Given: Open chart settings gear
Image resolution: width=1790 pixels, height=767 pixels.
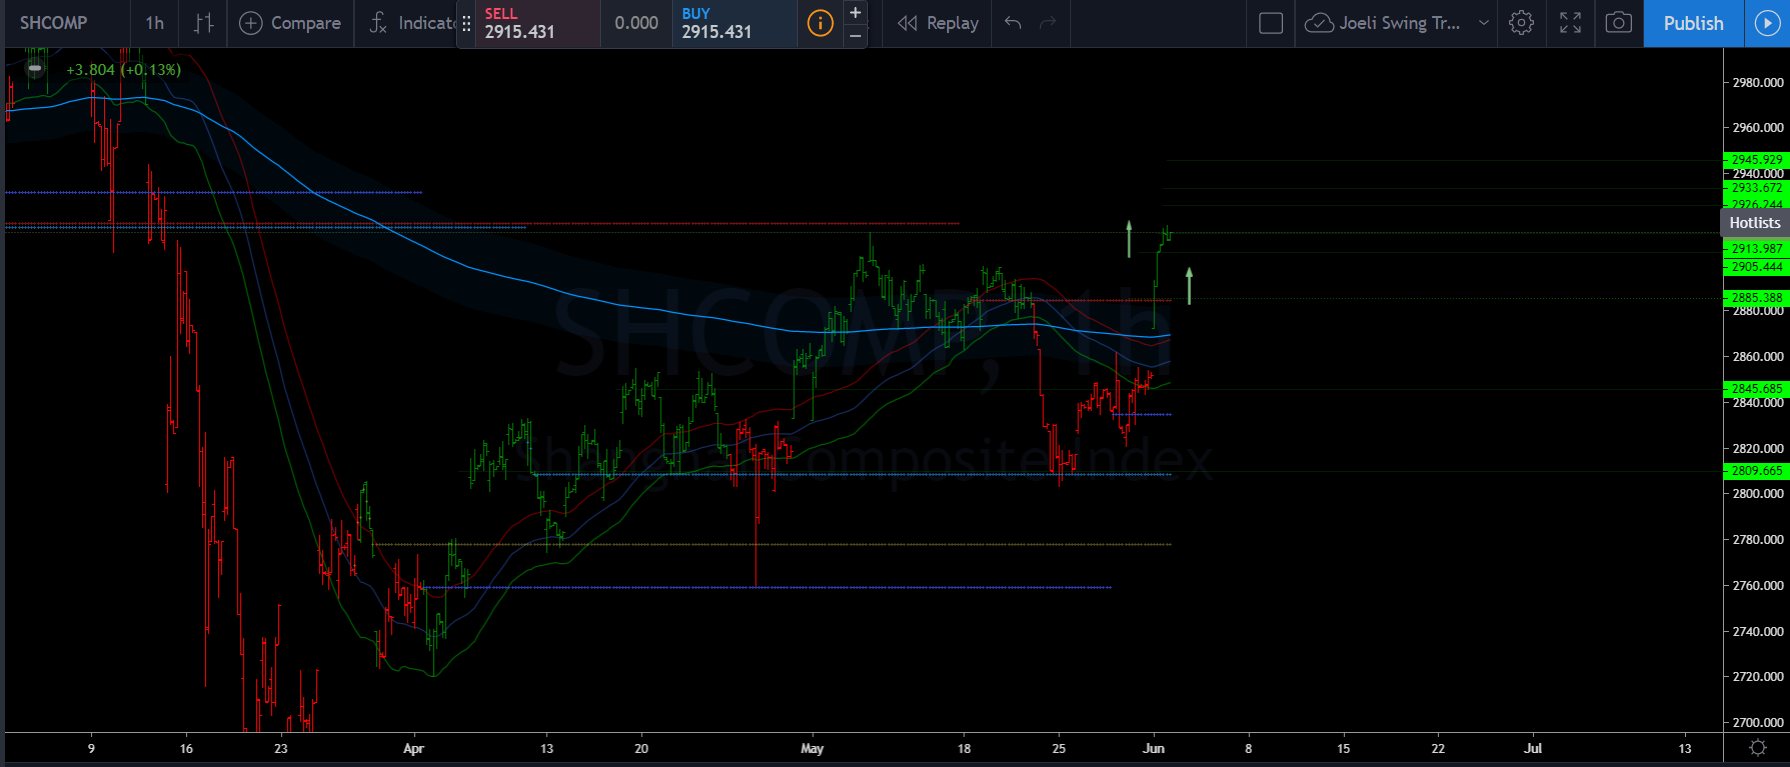Looking at the screenshot, I should click(x=1521, y=23).
